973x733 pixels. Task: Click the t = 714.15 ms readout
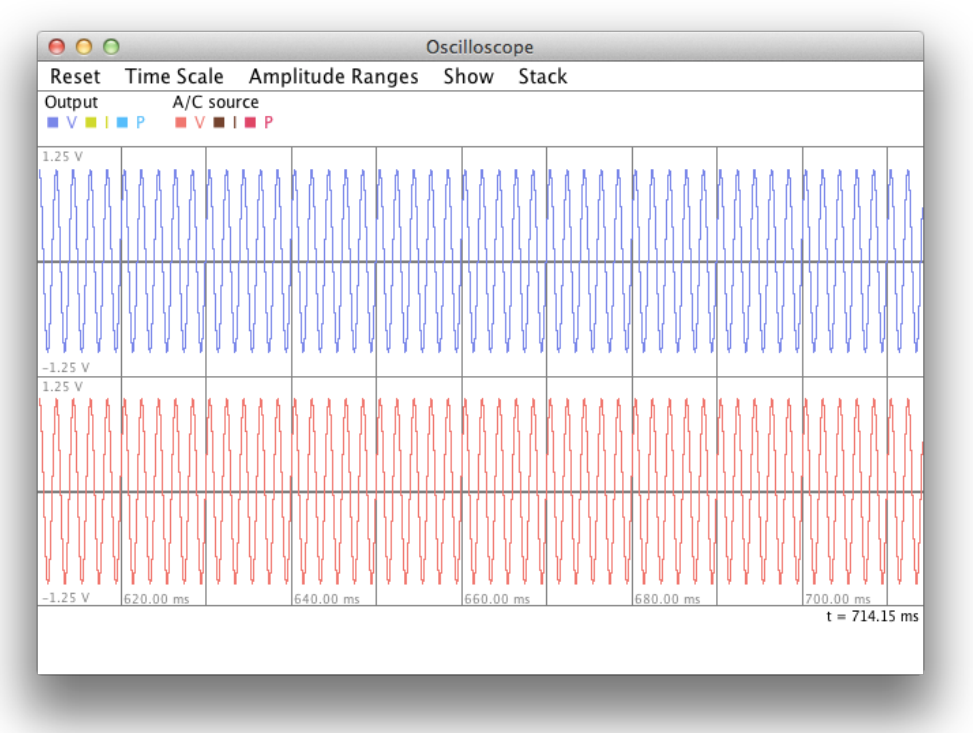(x=872, y=616)
